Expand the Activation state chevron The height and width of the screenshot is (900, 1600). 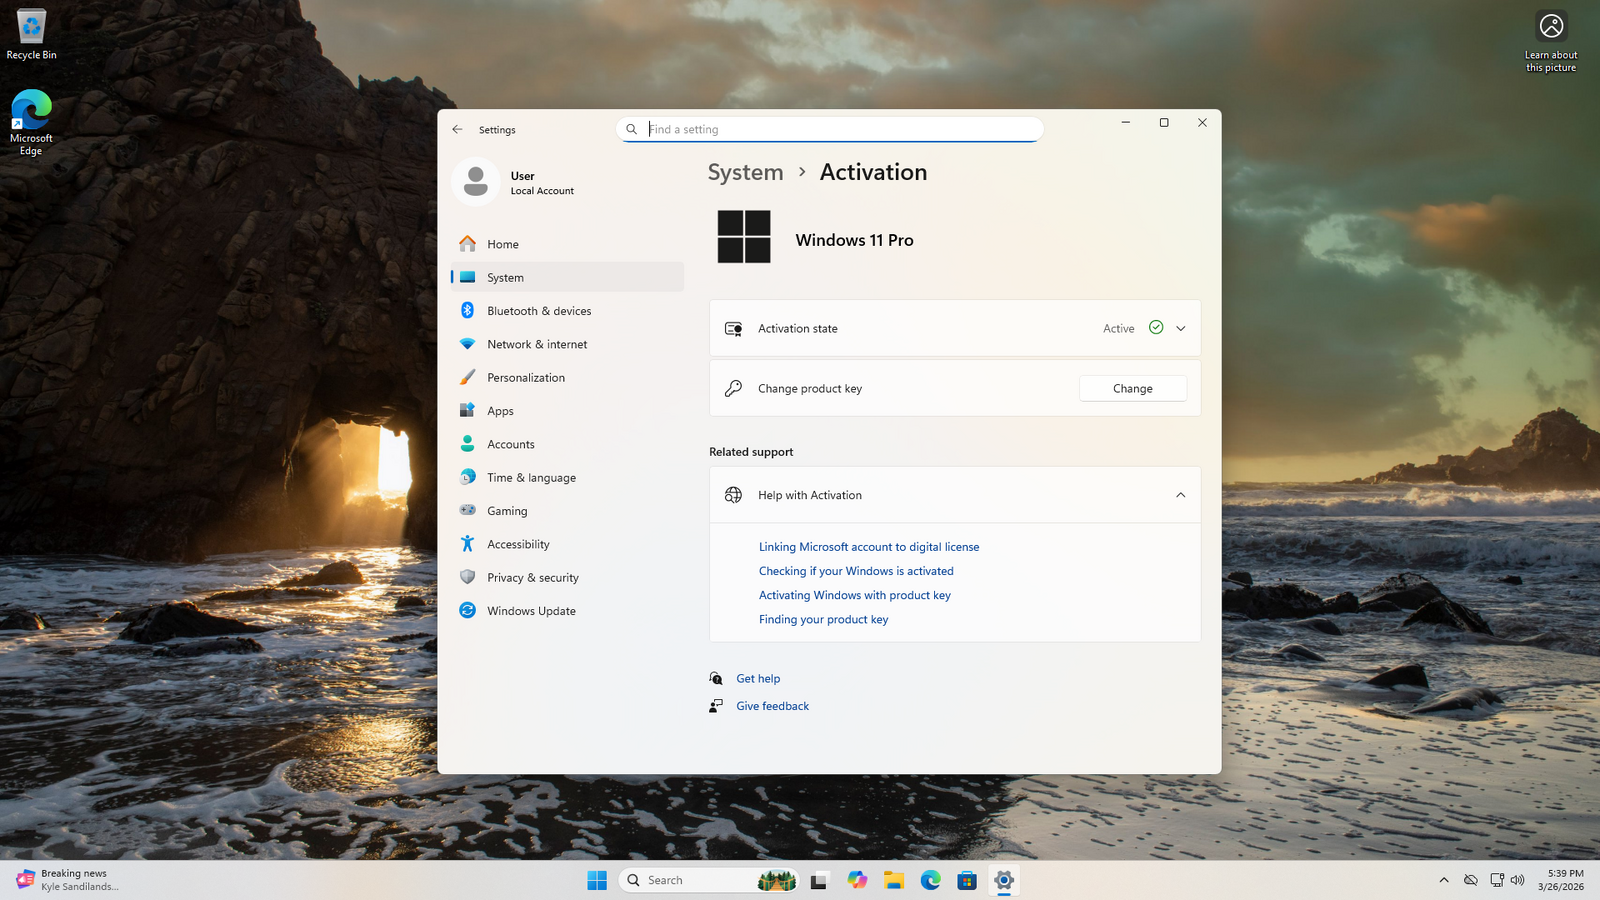pos(1180,328)
